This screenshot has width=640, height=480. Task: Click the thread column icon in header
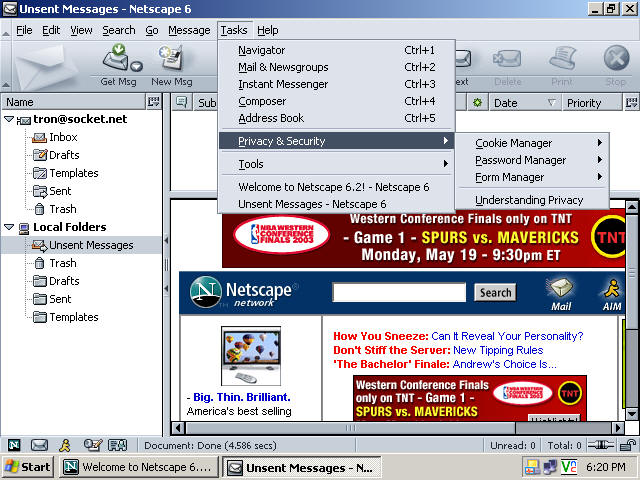(181, 102)
